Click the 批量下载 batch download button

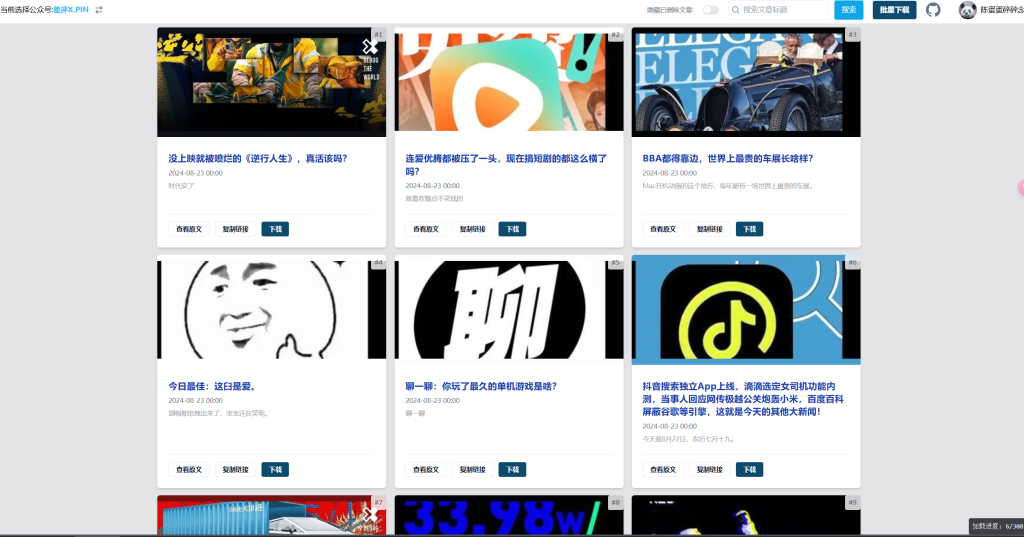(894, 10)
